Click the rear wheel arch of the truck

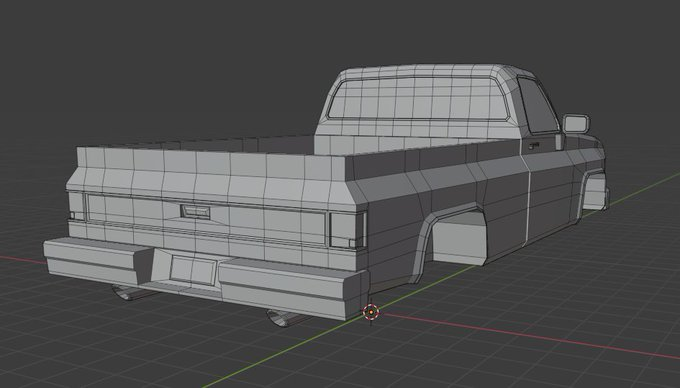pos(447,243)
